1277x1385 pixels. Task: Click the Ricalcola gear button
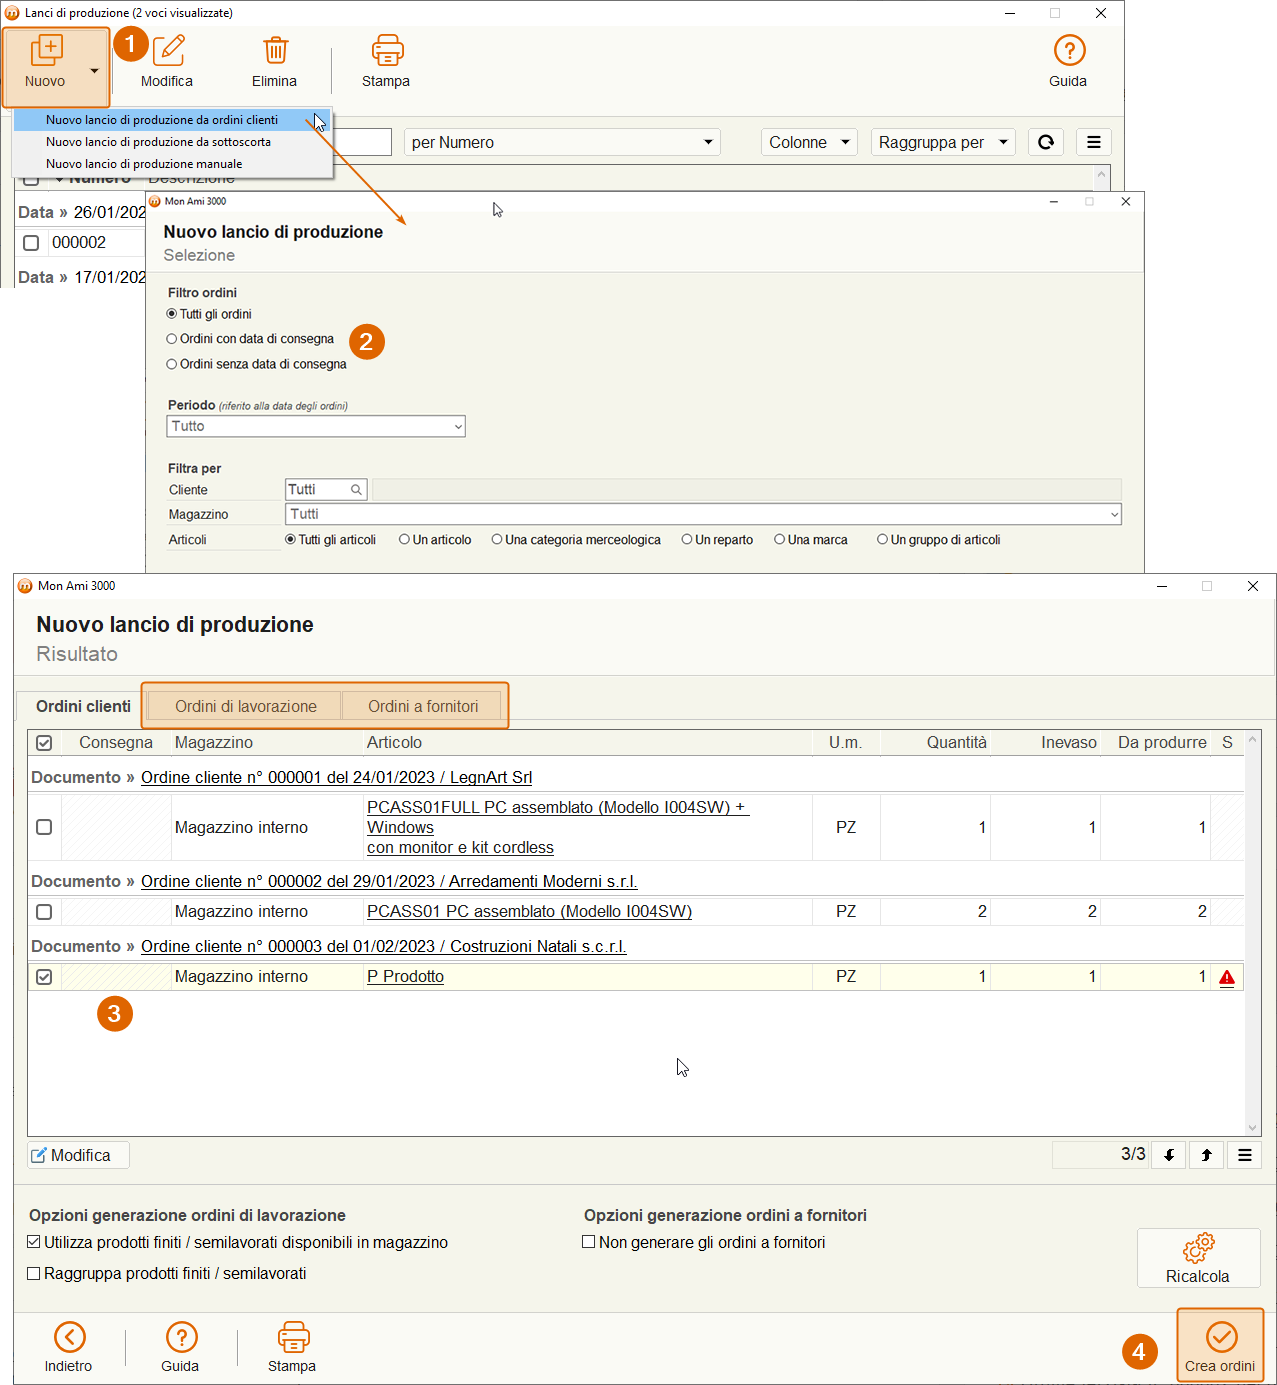[1198, 1258]
